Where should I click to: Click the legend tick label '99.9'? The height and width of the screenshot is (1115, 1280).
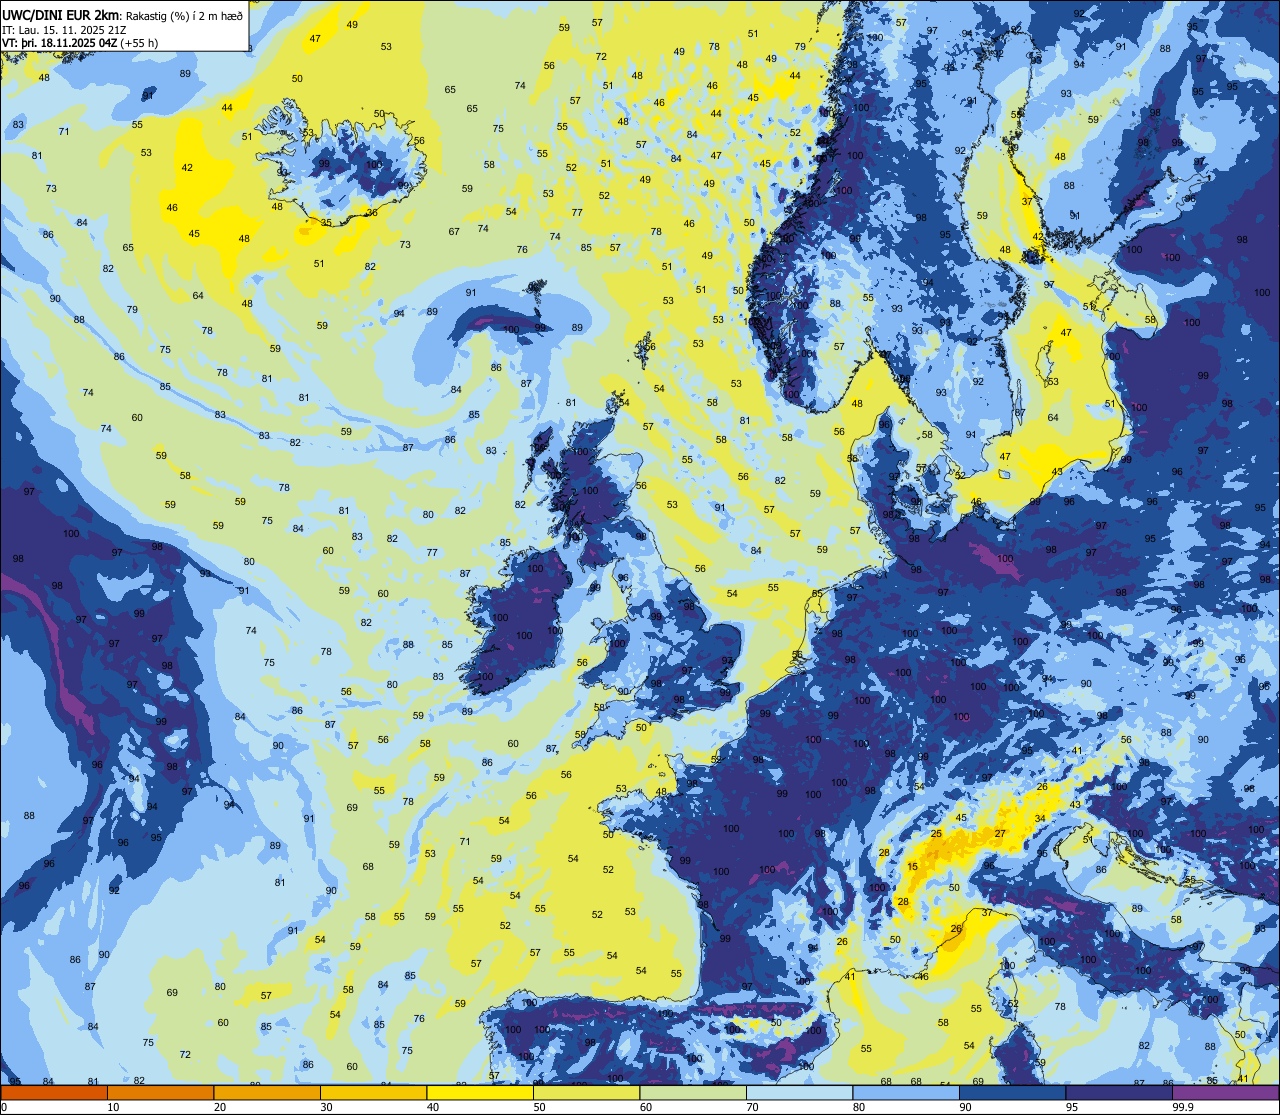pos(1183,1107)
